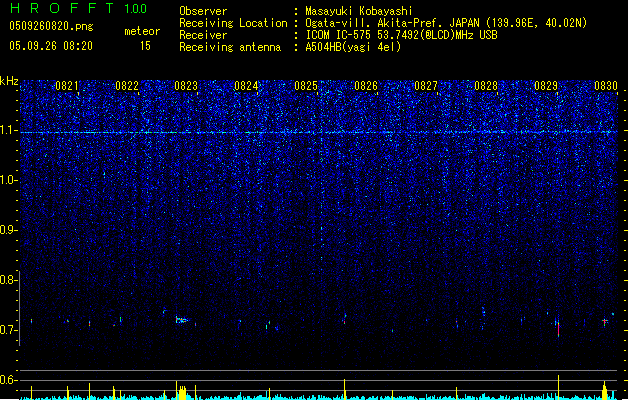The height and width of the screenshot is (400, 629).
Task: Click the 0826 time marker
Action: 366,86
